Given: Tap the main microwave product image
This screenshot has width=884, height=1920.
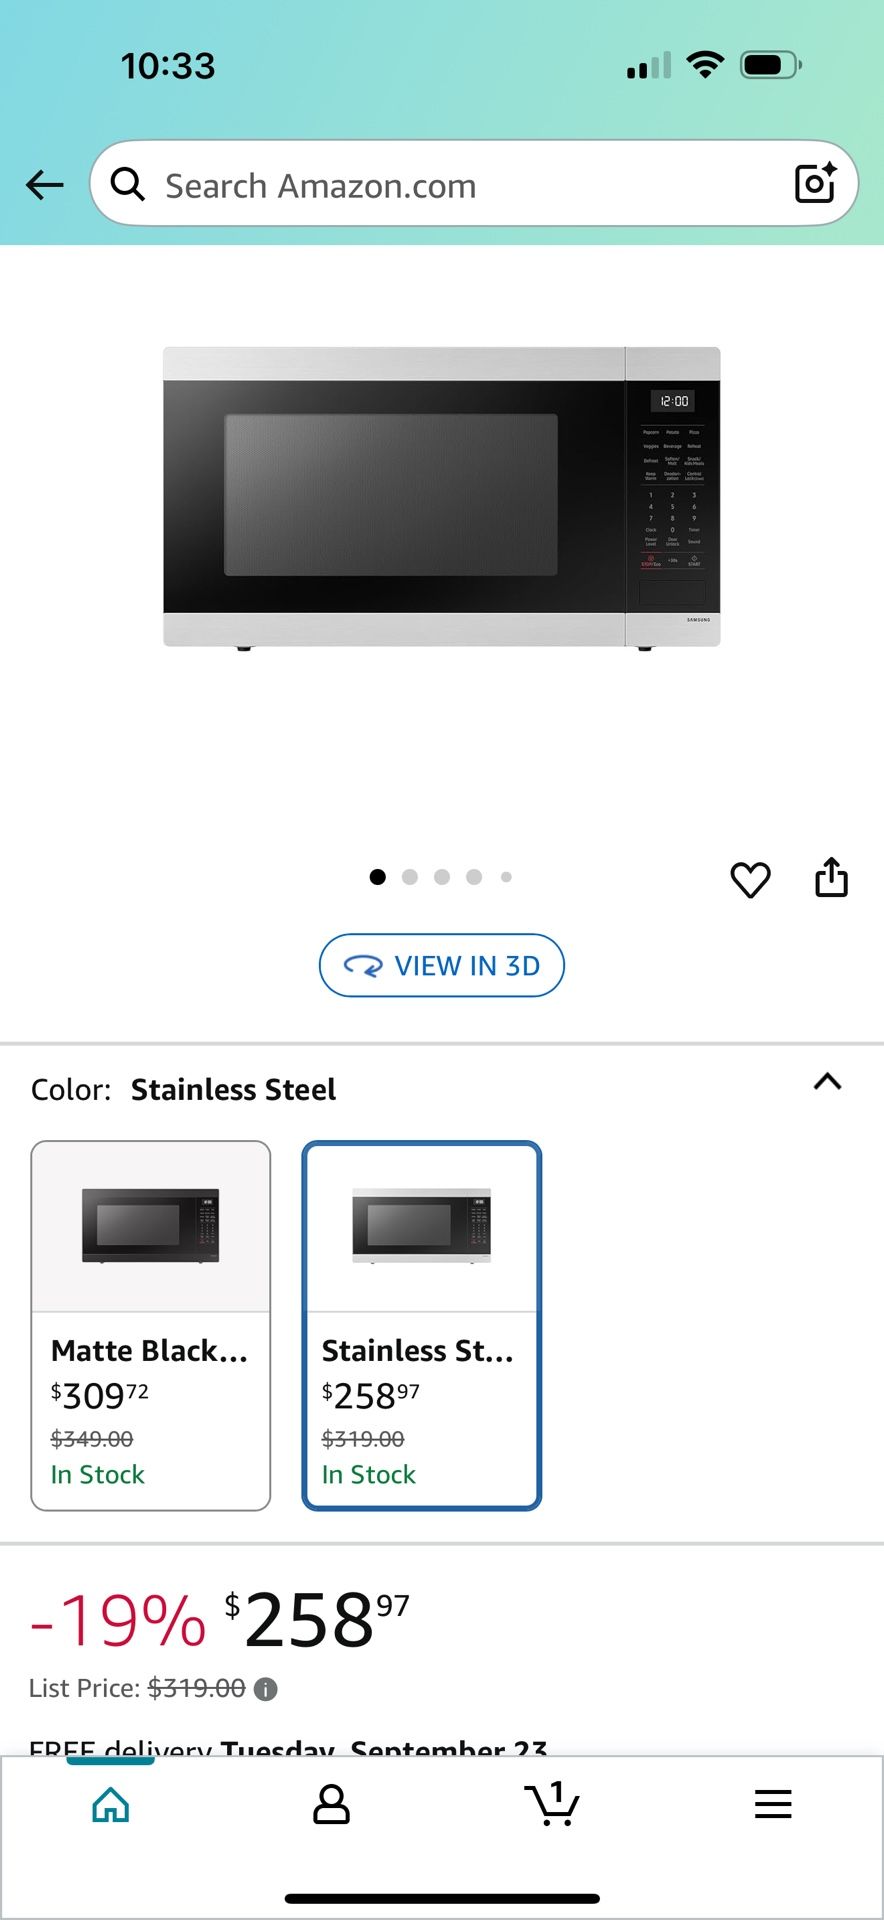Looking at the screenshot, I should 442,497.
